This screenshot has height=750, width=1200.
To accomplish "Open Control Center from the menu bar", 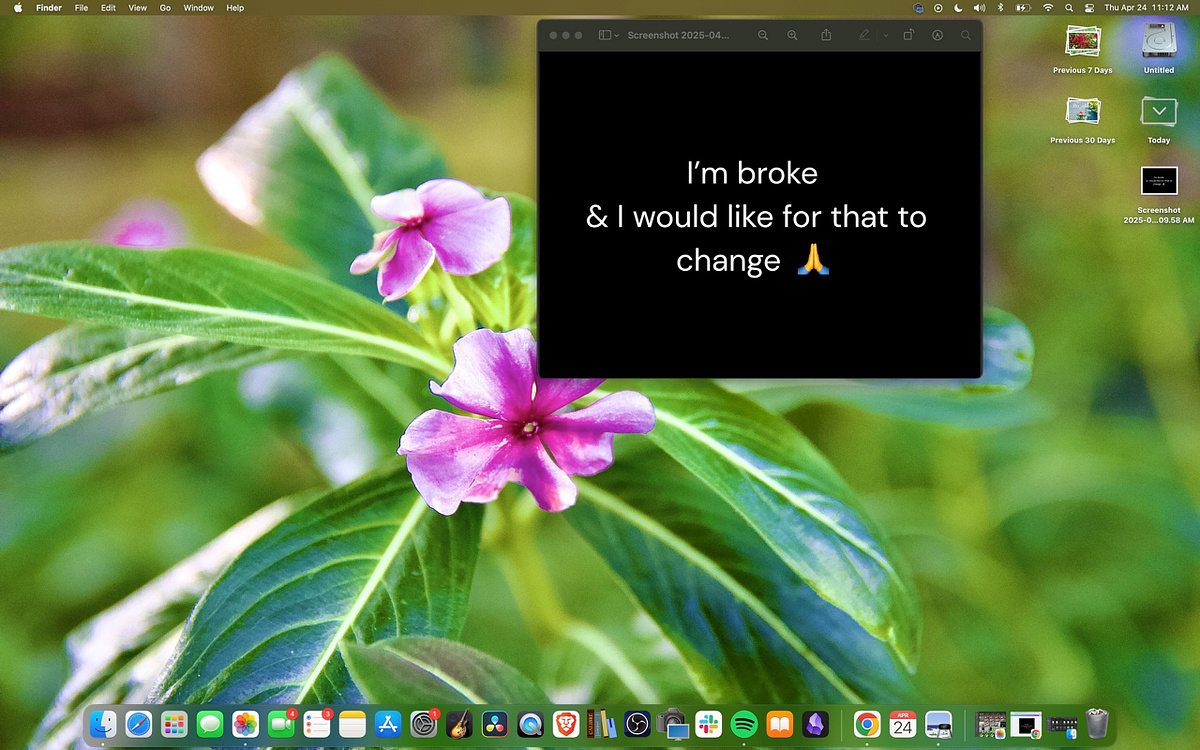I will tap(1088, 8).
